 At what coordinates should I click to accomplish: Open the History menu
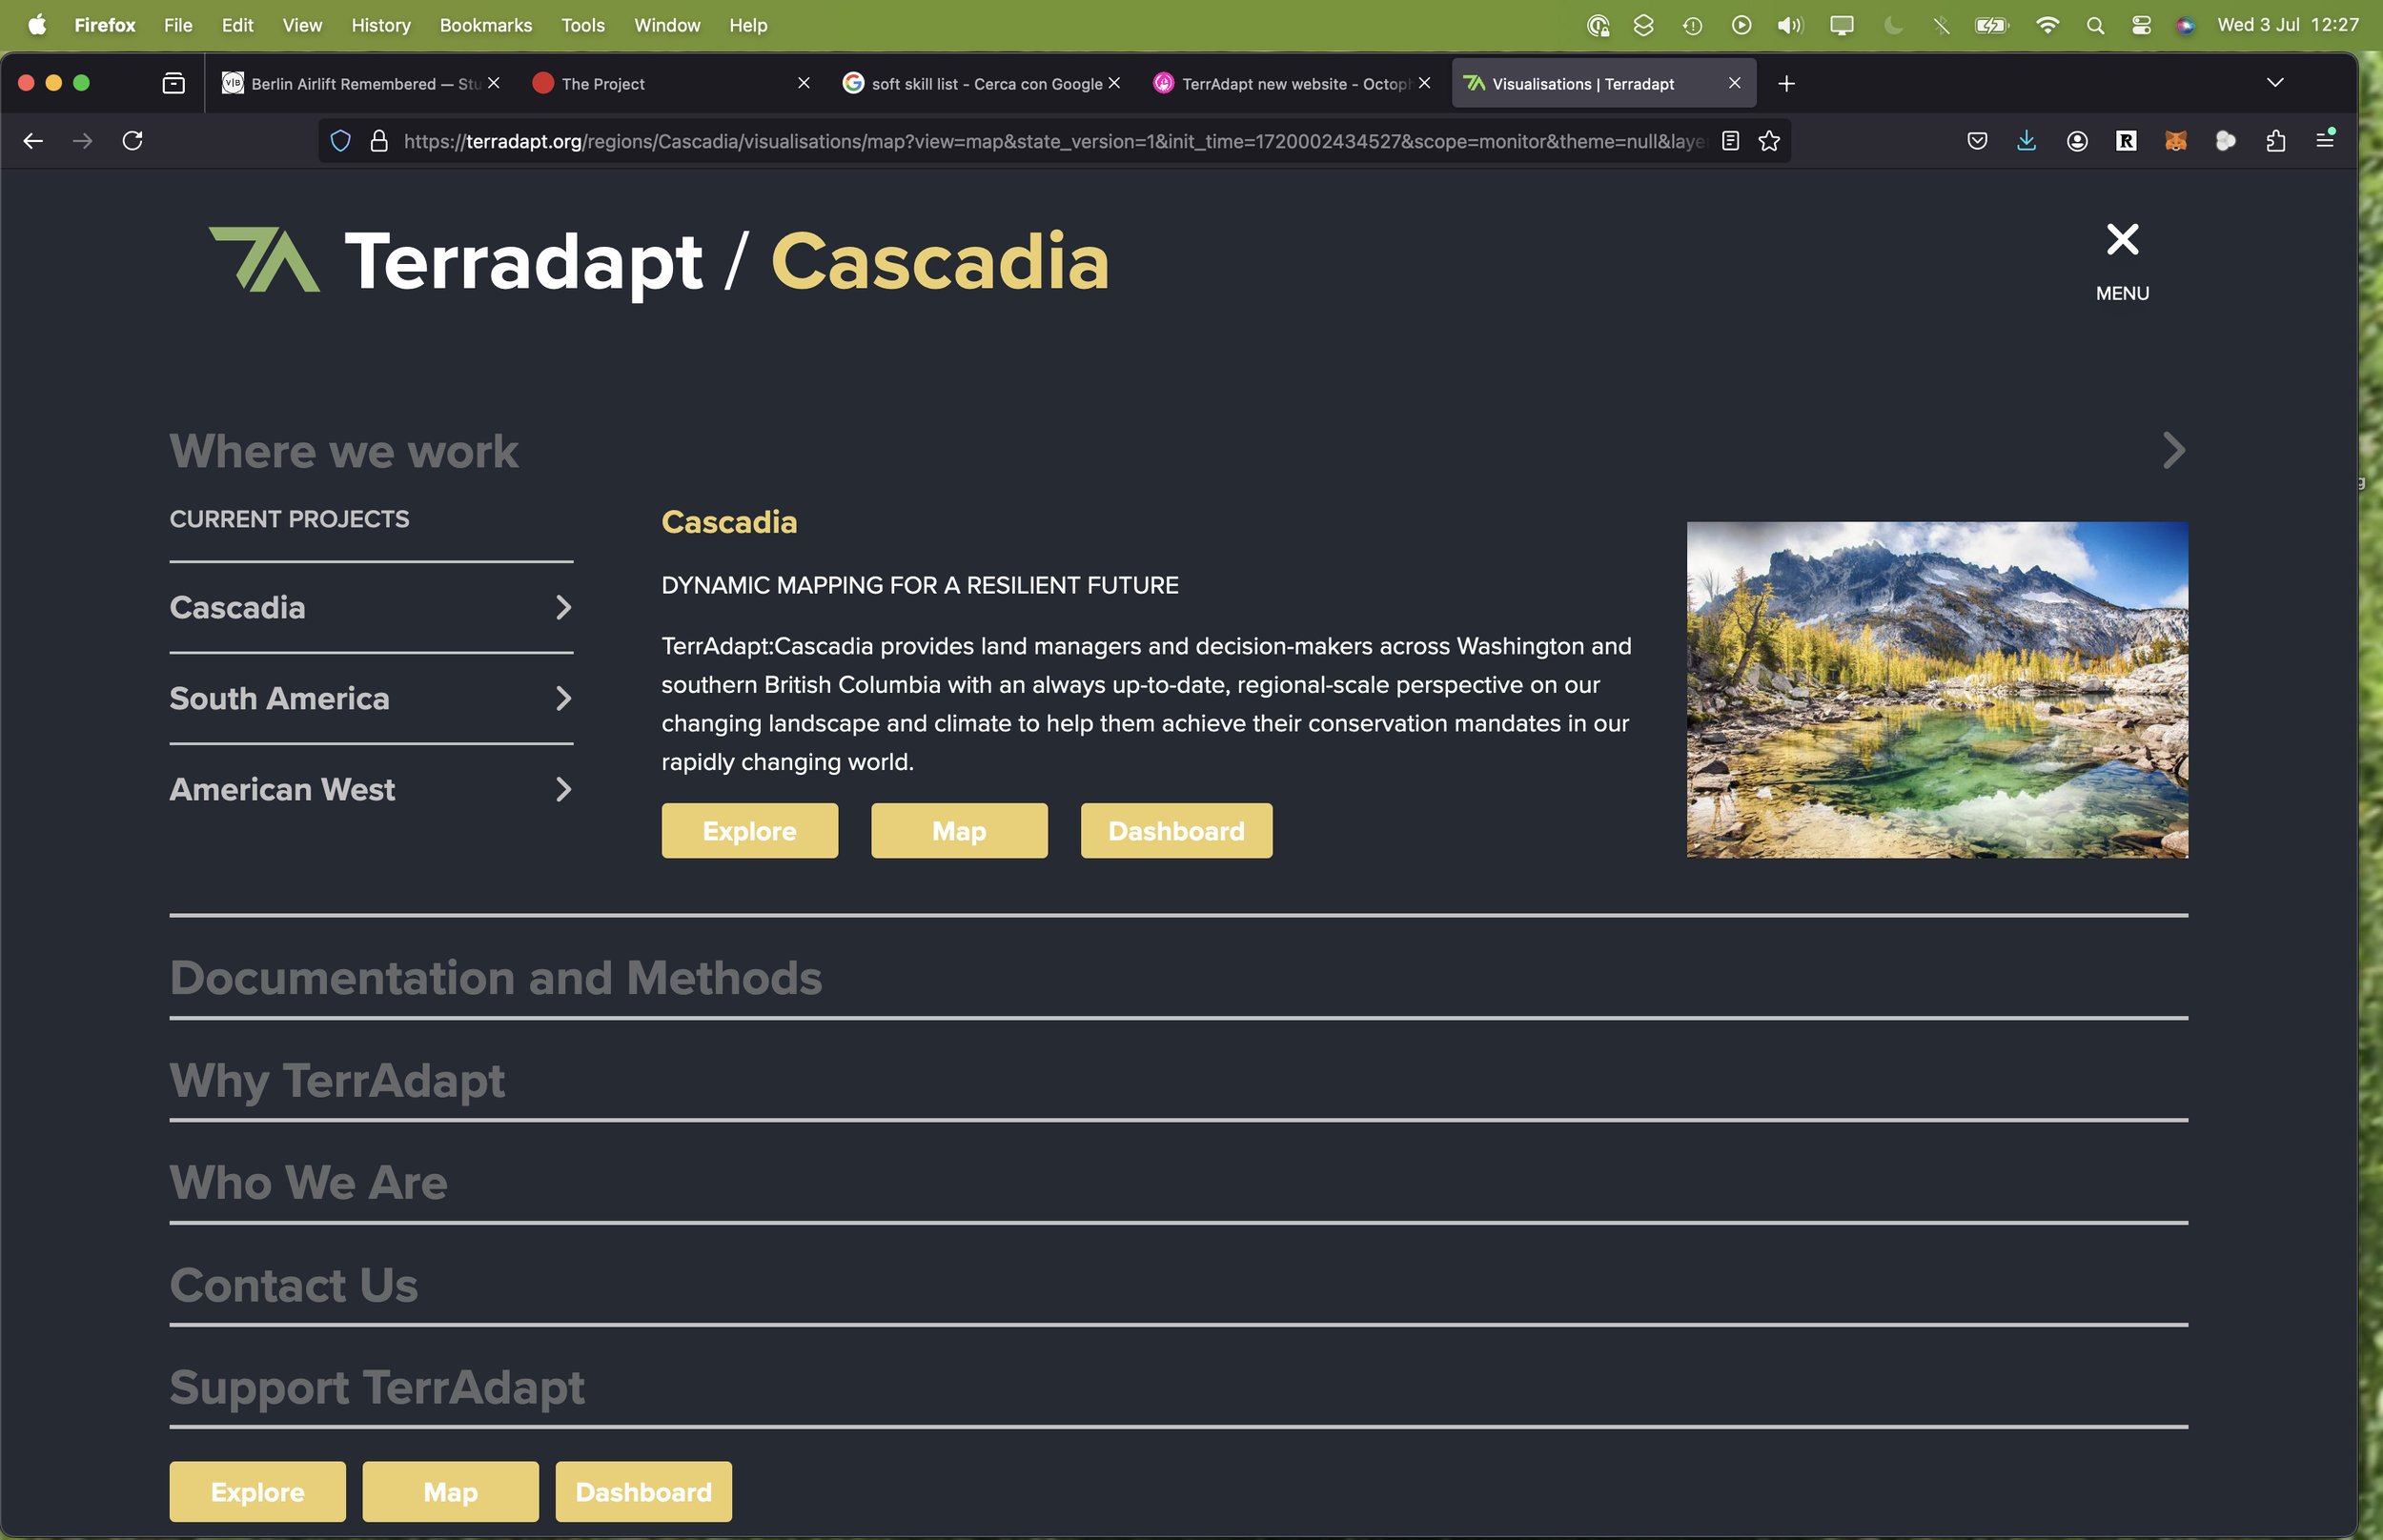pyautogui.click(x=380, y=25)
